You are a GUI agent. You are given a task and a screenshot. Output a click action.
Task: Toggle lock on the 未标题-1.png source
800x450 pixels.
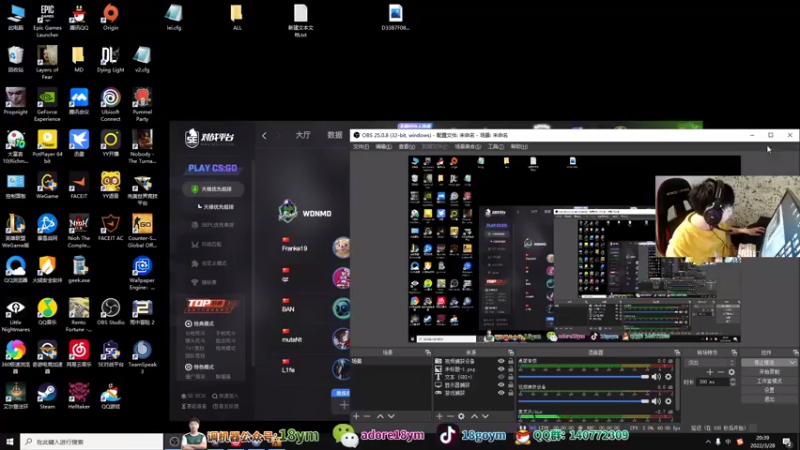(x=511, y=369)
